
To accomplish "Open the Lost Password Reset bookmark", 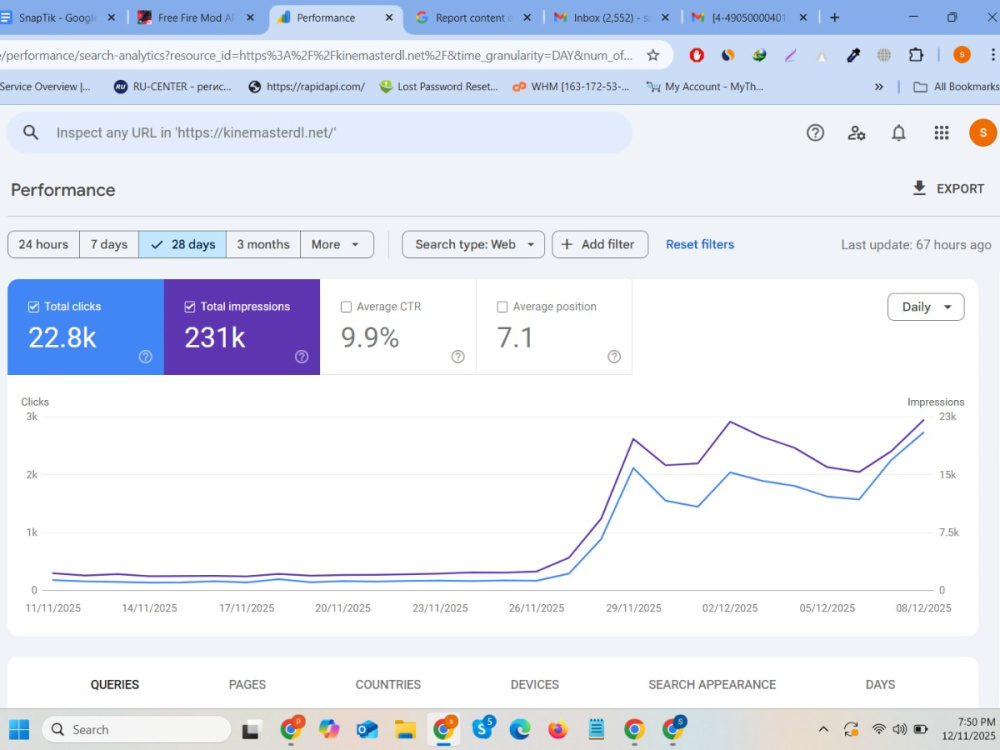I will click(x=439, y=87).
